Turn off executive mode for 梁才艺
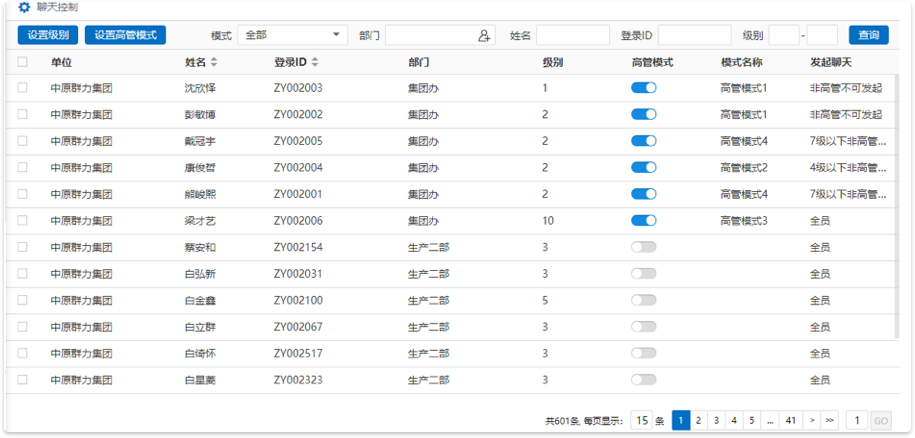915x438 pixels. coord(643,220)
